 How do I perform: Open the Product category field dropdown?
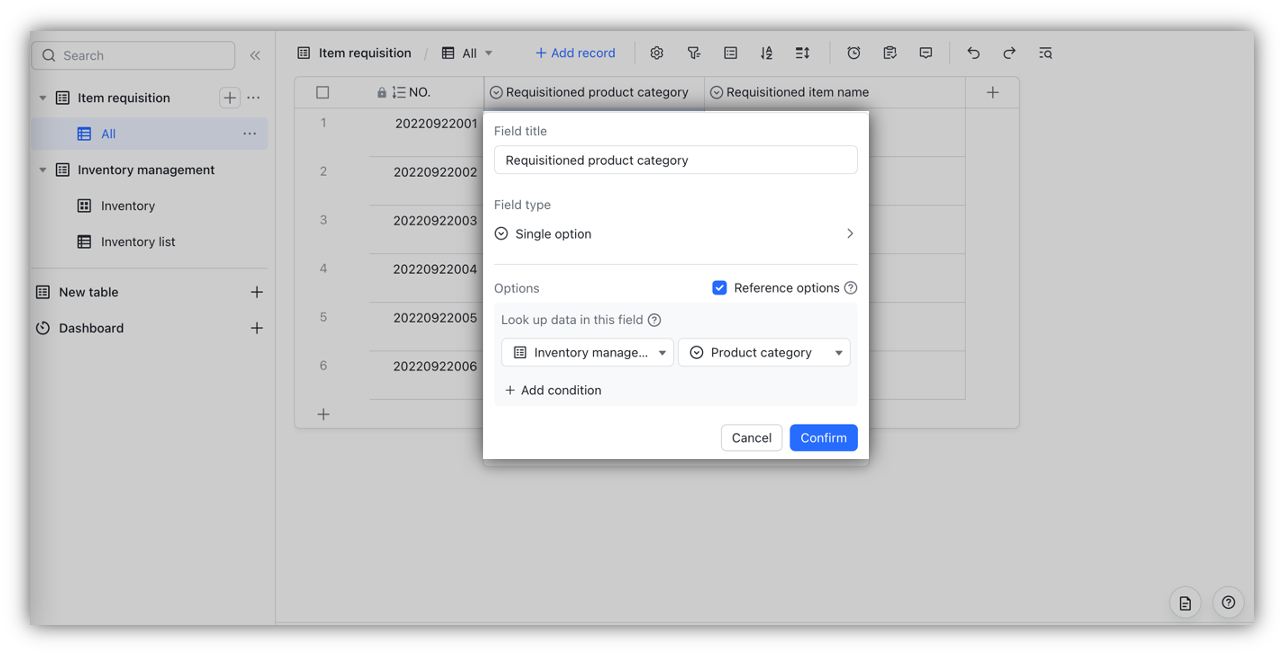coord(764,352)
